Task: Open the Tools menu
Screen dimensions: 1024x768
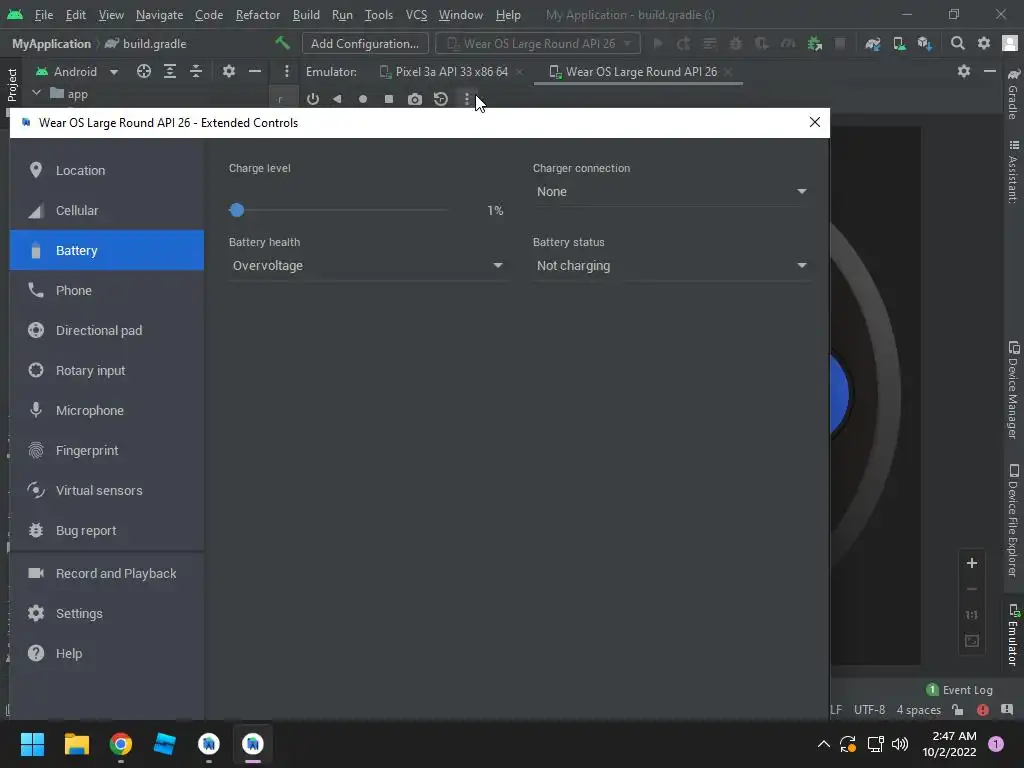Action: tap(379, 14)
